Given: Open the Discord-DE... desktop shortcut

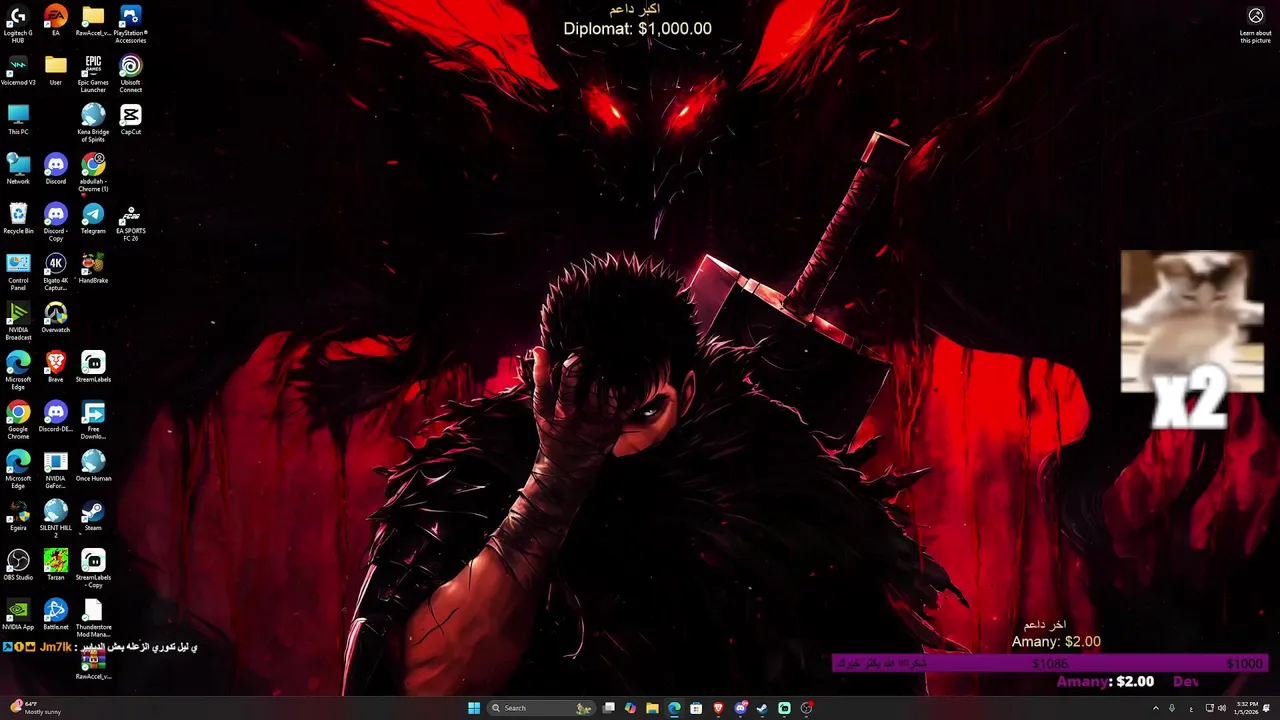Looking at the screenshot, I should pos(56,416).
